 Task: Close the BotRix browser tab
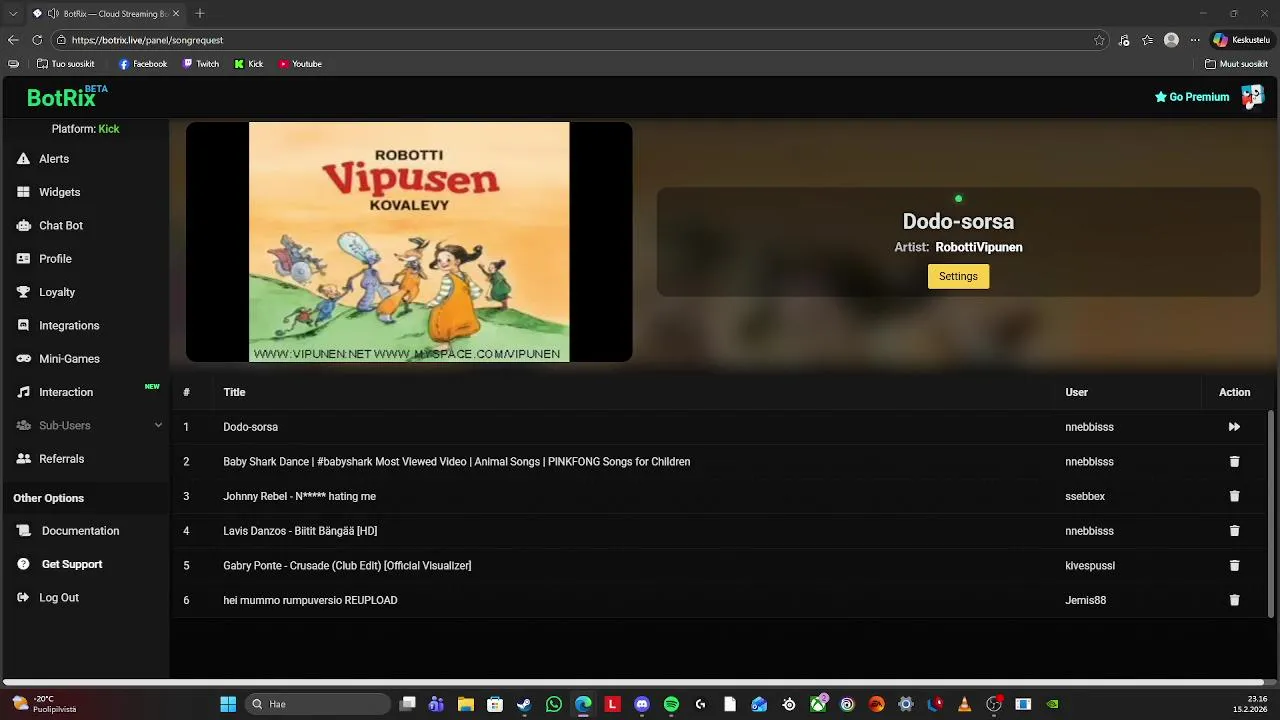tap(177, 14)
